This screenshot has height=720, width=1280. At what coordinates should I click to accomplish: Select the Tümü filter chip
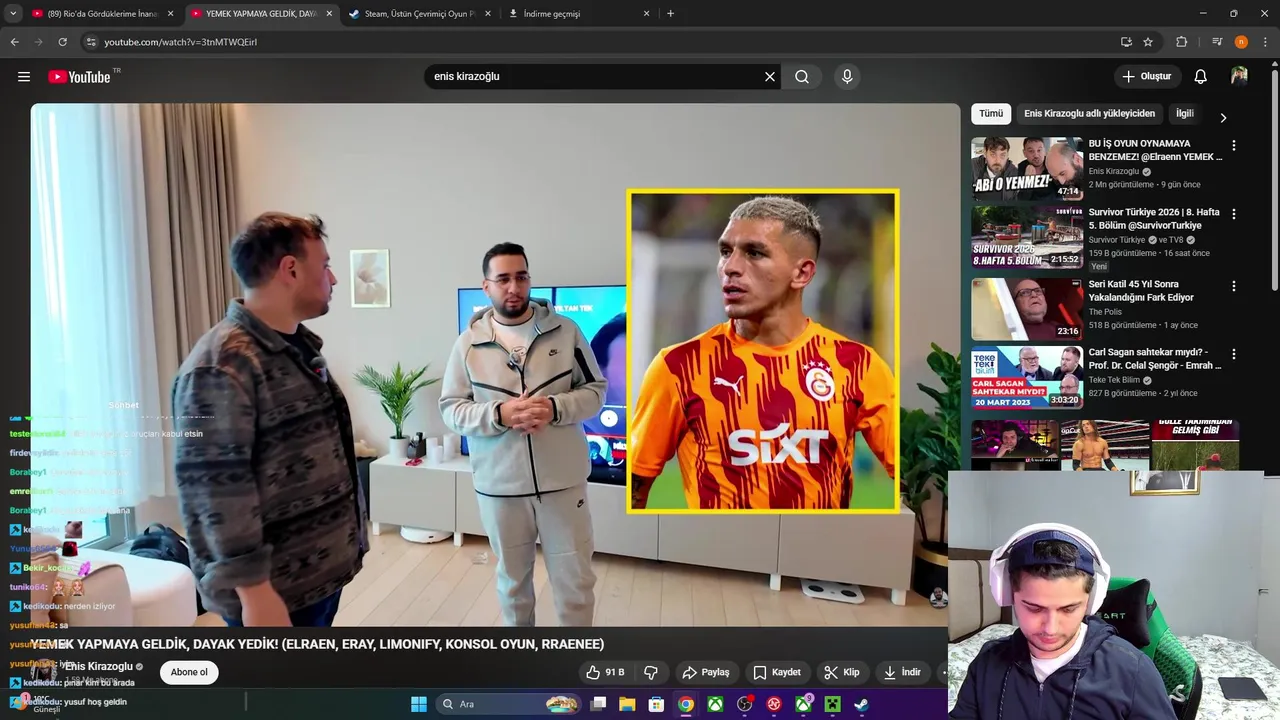991,114
